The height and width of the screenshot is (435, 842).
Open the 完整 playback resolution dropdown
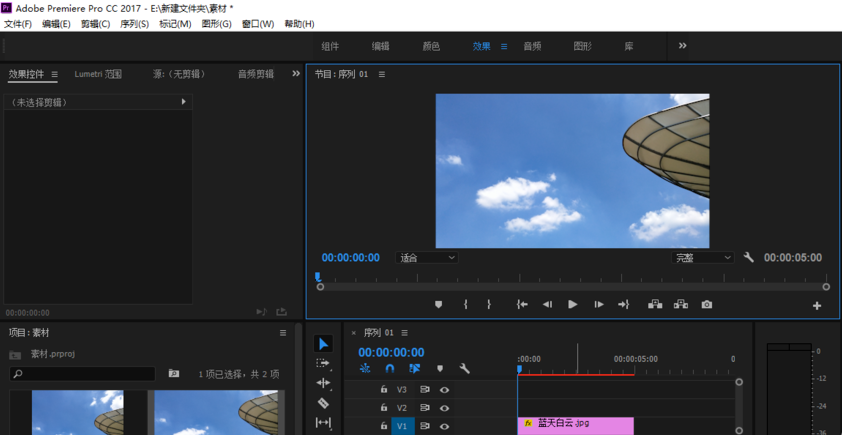coord(703,258)
